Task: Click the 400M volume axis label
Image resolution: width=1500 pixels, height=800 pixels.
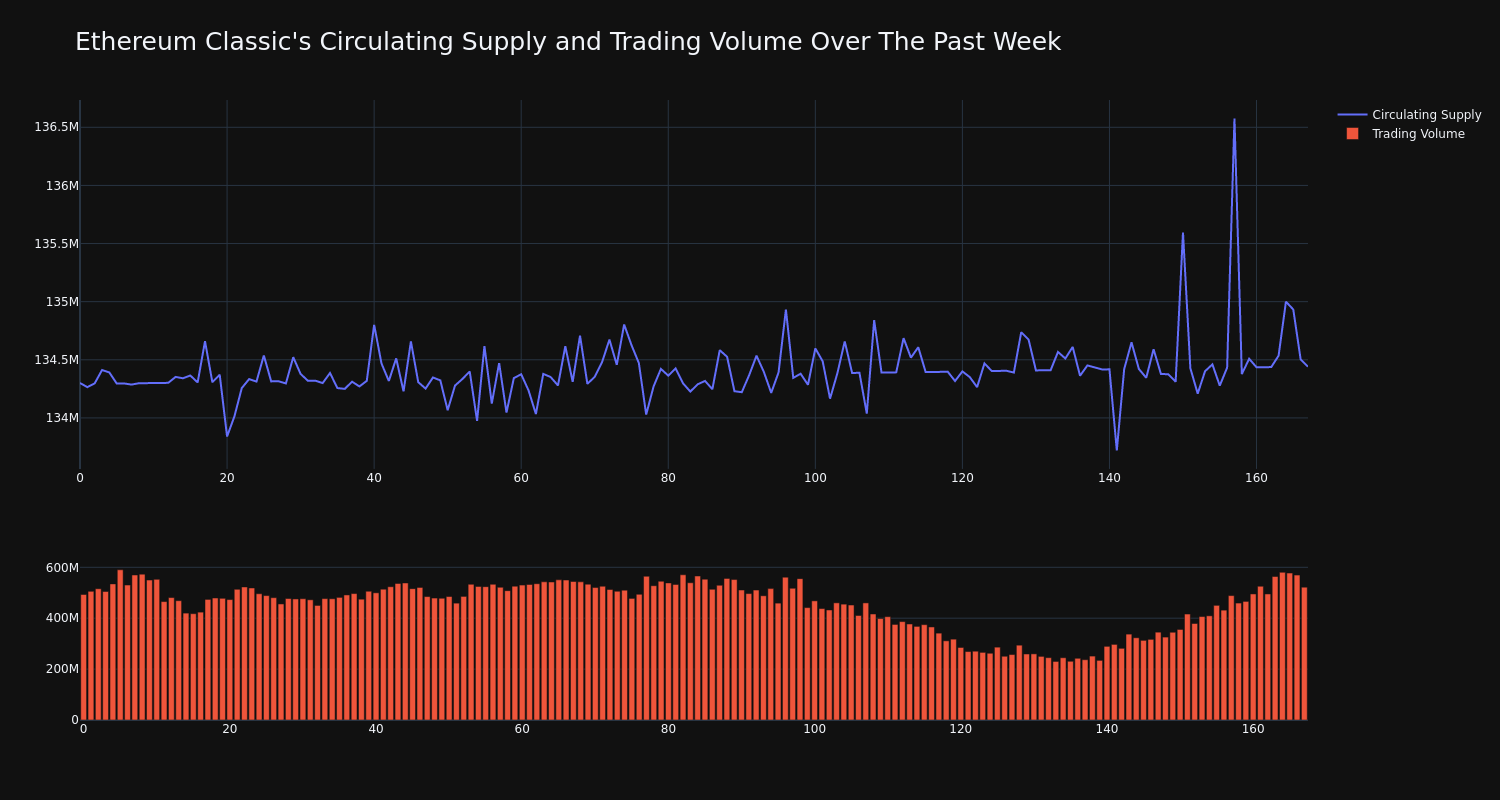Action: click(62, 618)
